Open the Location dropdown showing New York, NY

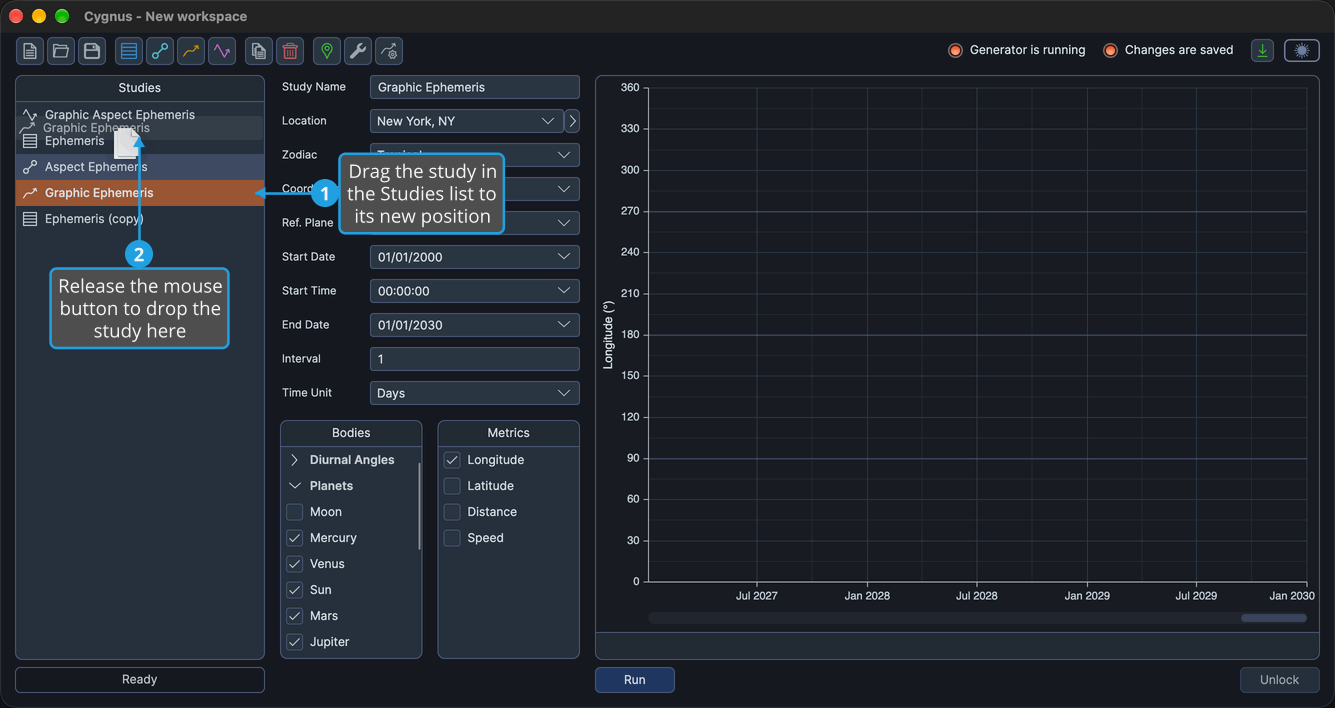[466, 121]
